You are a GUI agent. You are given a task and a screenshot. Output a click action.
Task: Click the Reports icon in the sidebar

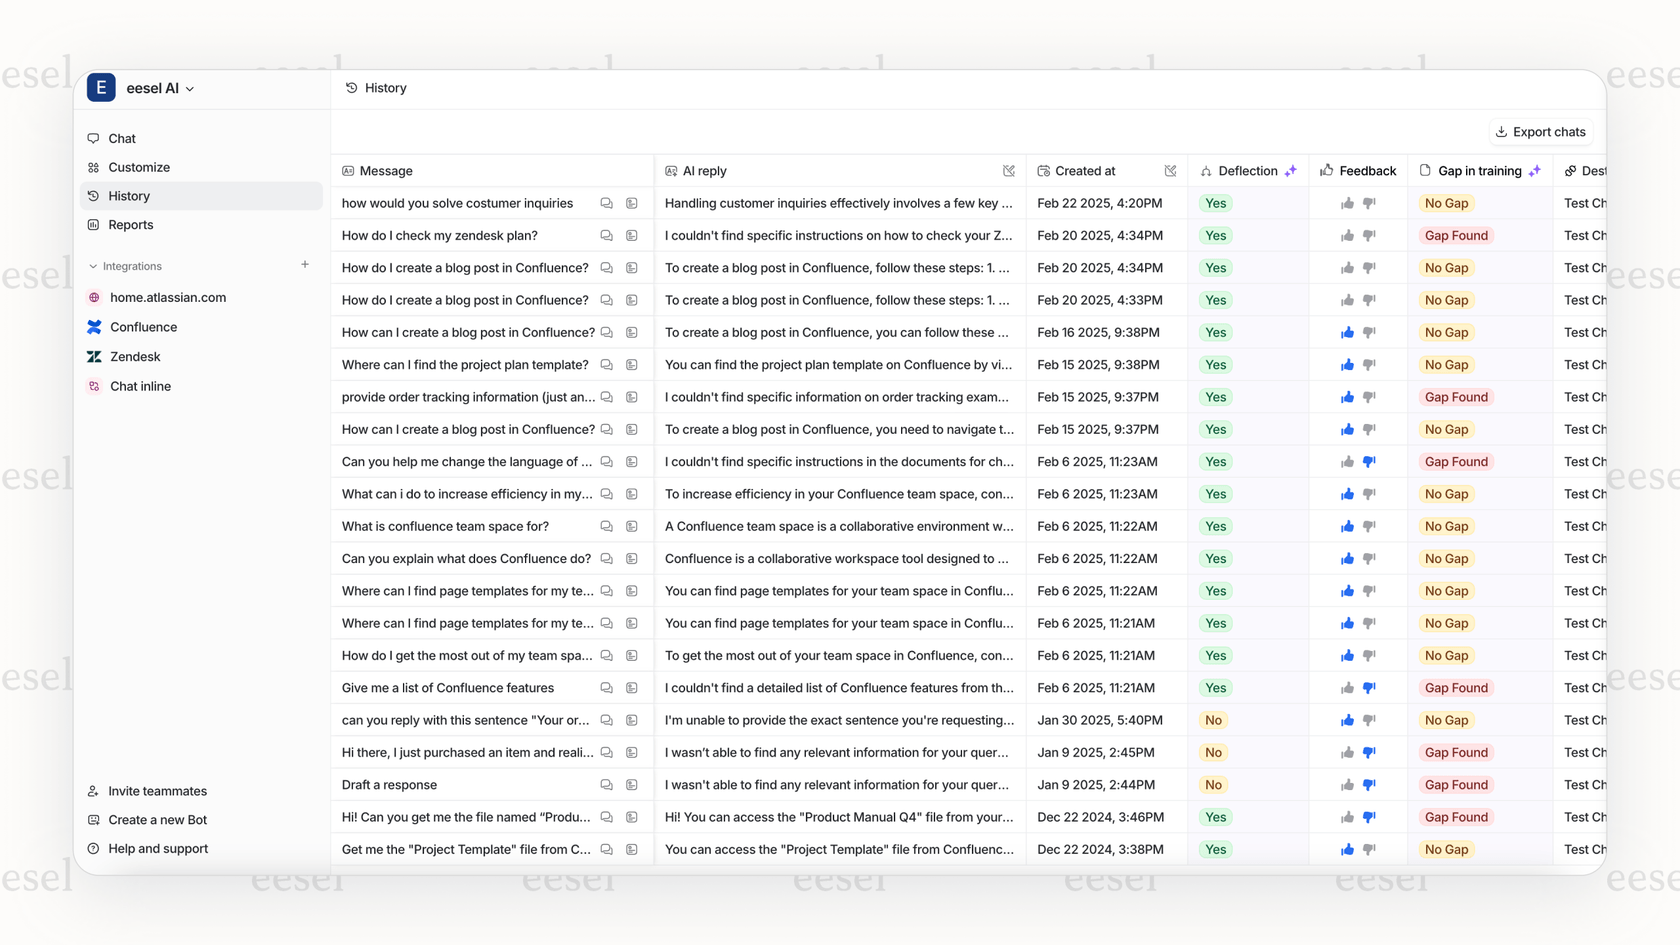point(93,224)
